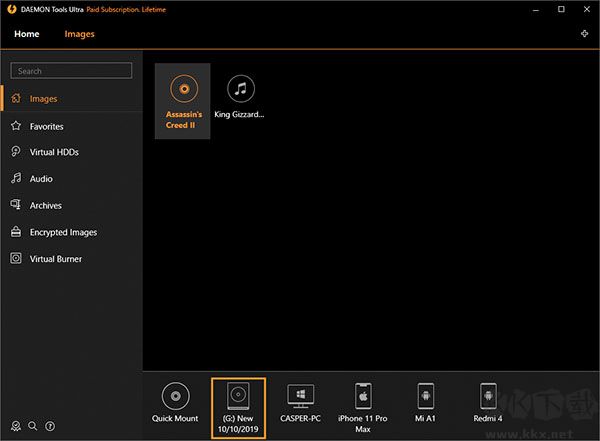600x441 pixels.
Task: Click the CASPER-PC device icon
Action: 300,397
